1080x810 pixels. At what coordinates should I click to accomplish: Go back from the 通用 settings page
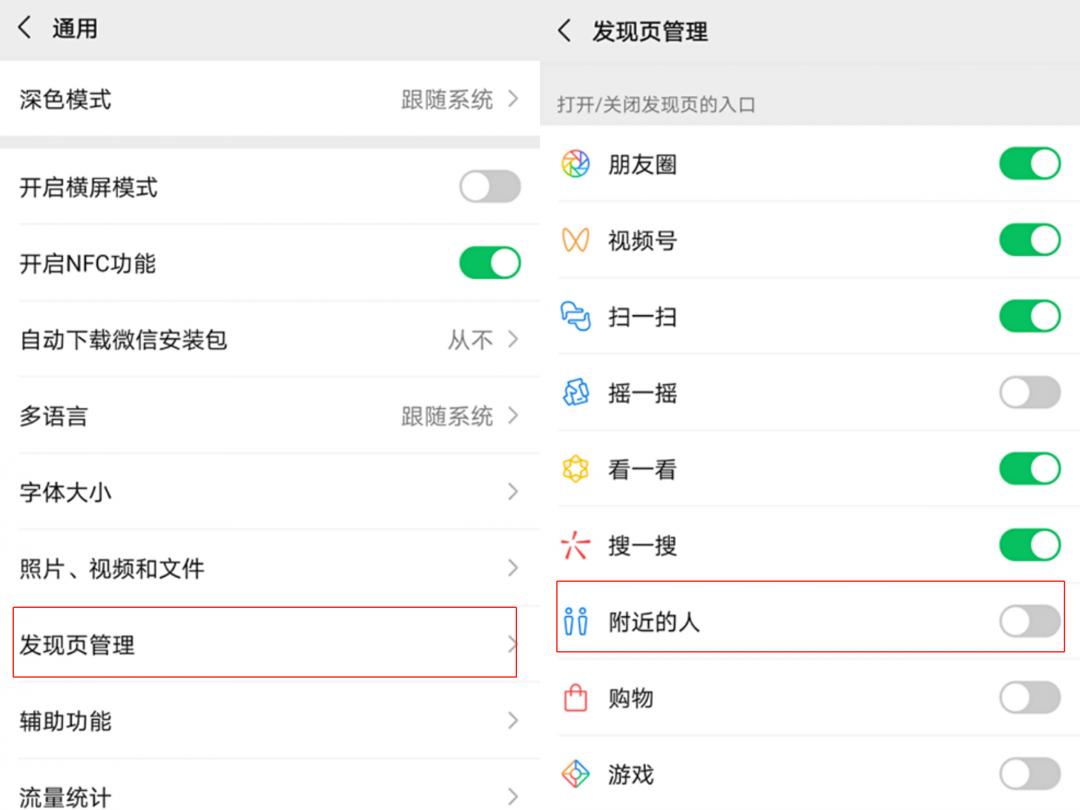(x=25, y=28)
